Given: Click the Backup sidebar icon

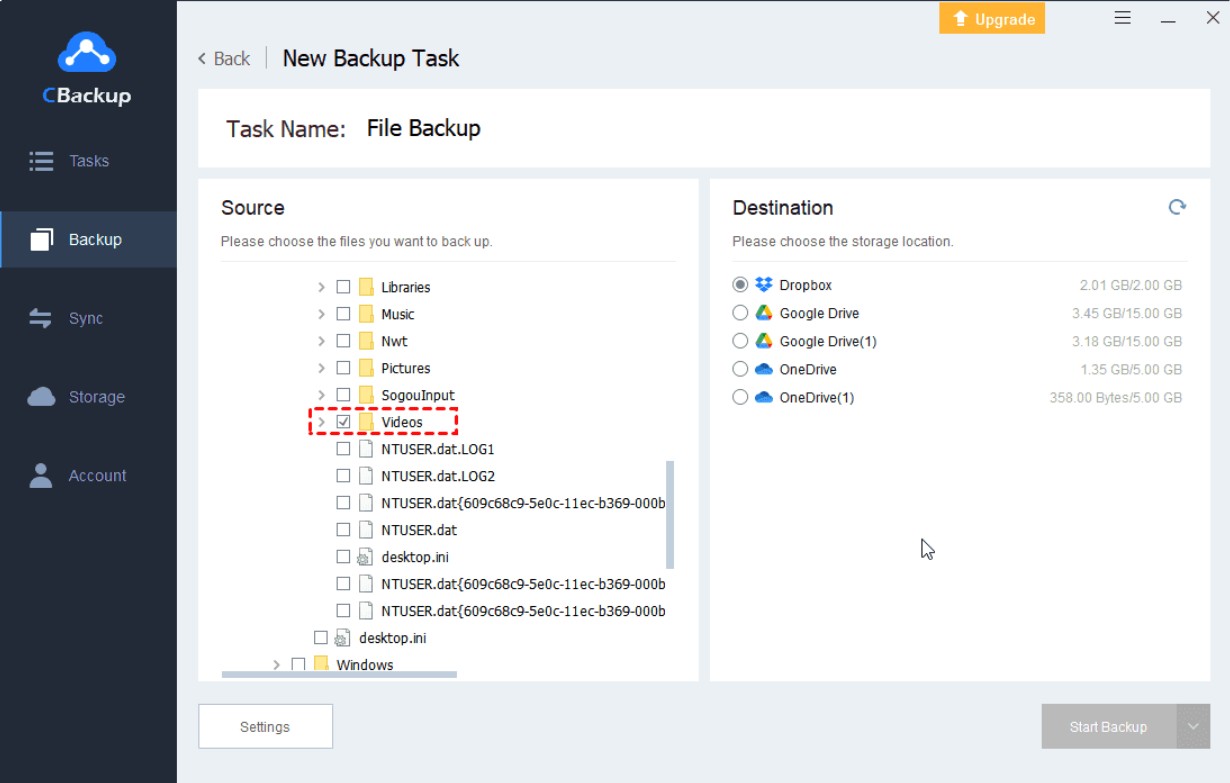Looking at the screenshot, I should 41,240.
